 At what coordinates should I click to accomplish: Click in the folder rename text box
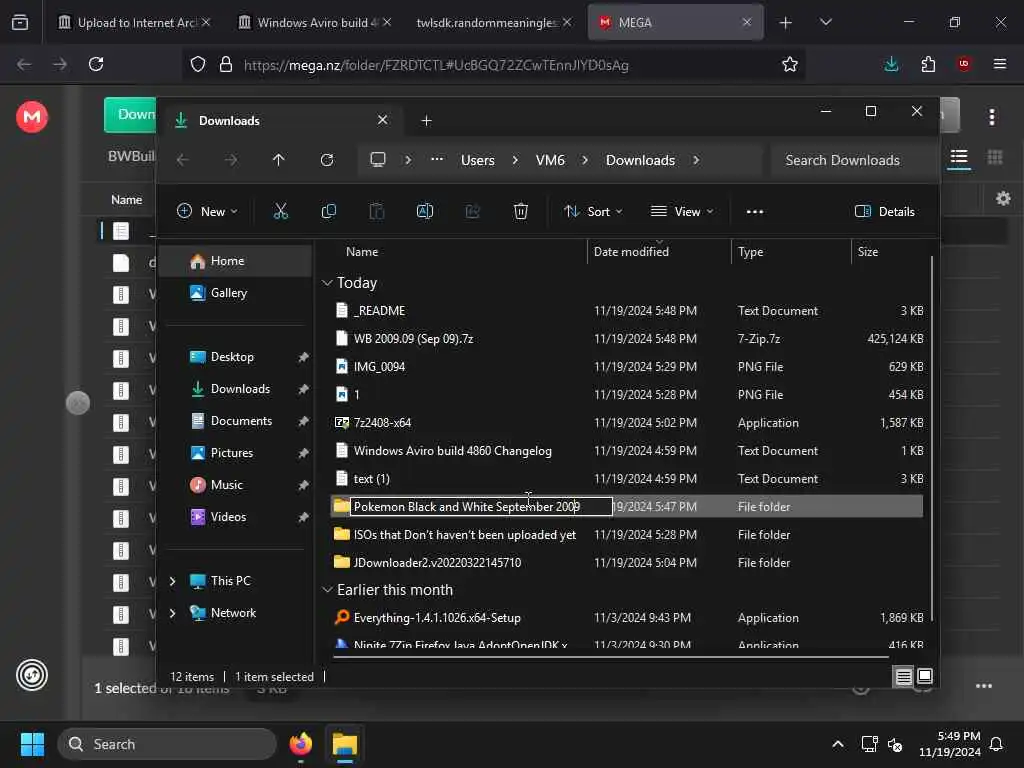pyautogui.click(x=481, y=507)
